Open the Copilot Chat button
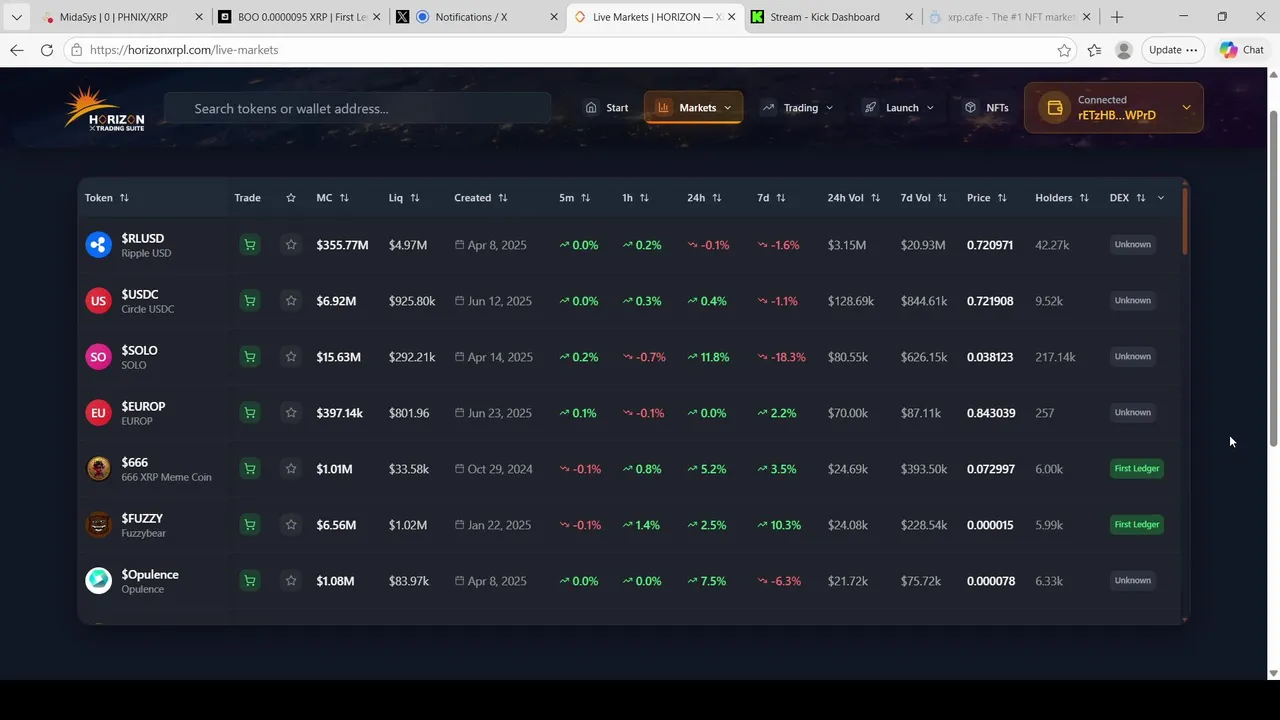Screen dimensions: 1280x720 tap(1241, 50)
